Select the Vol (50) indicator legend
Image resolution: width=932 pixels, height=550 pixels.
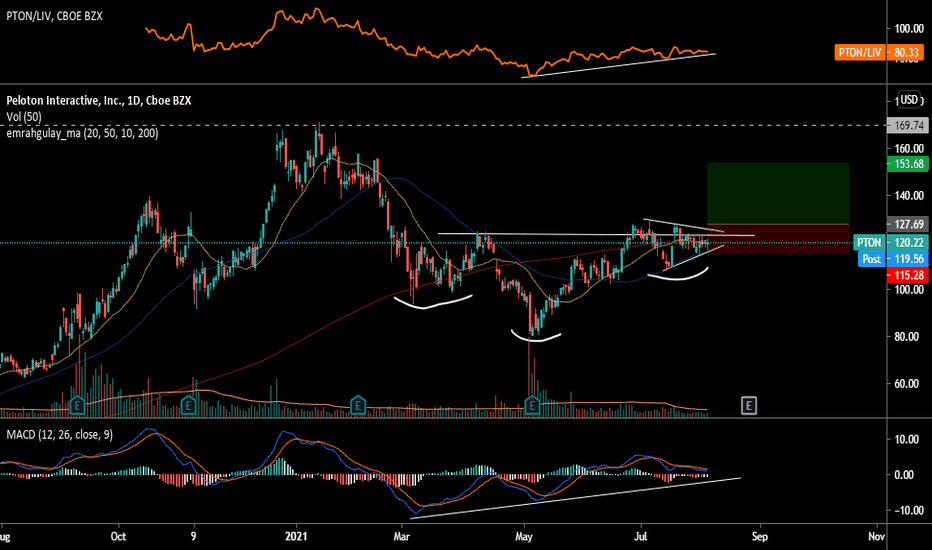[24, 117]
